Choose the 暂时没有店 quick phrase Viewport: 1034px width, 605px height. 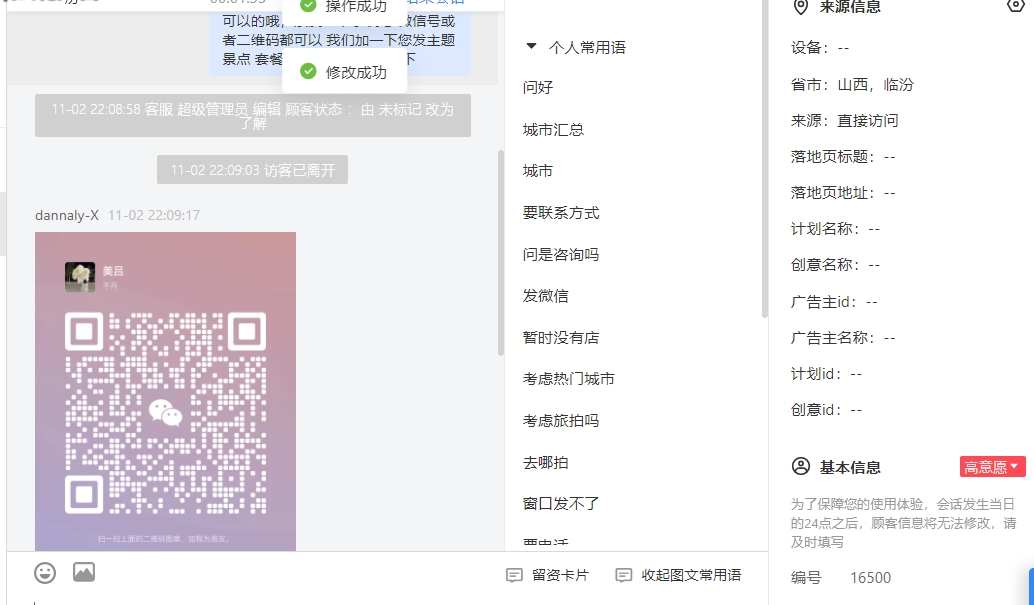[x=561, y=338]
